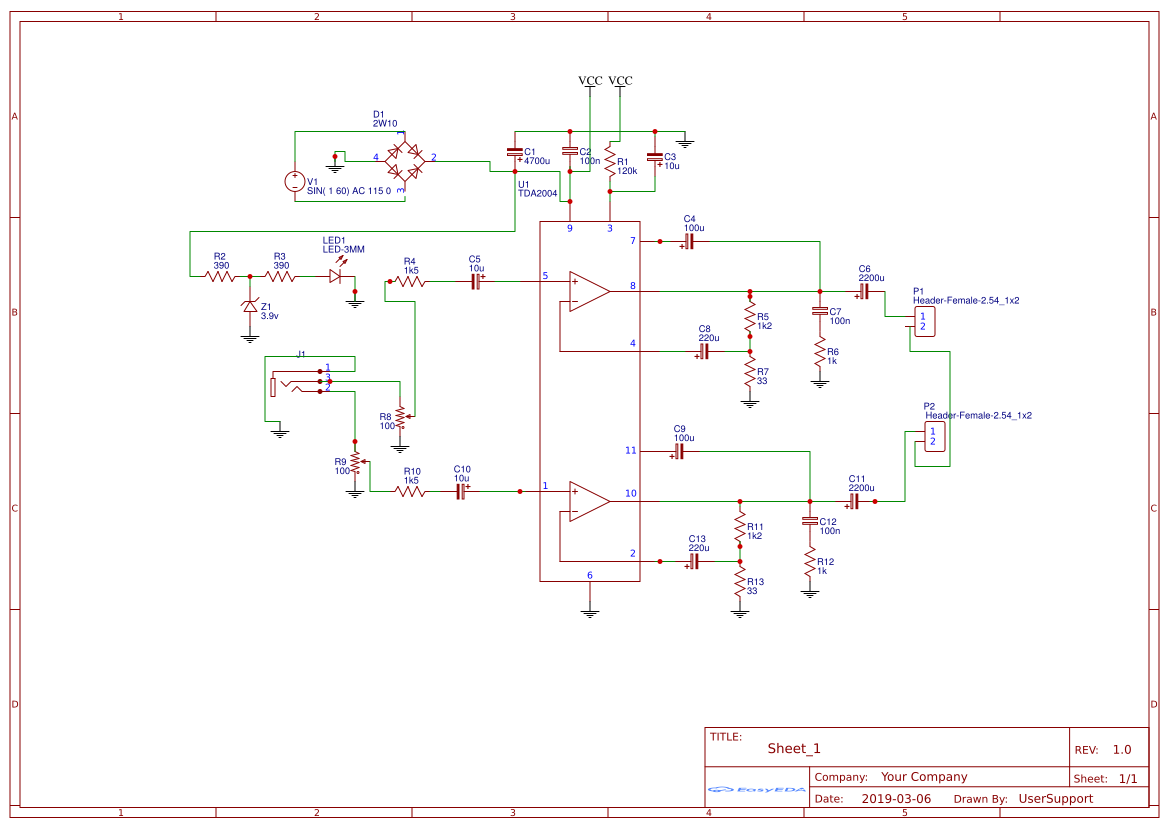The image size is (1169, 828).
Task: Click the 2W10 value label
Action: point(385,124)
